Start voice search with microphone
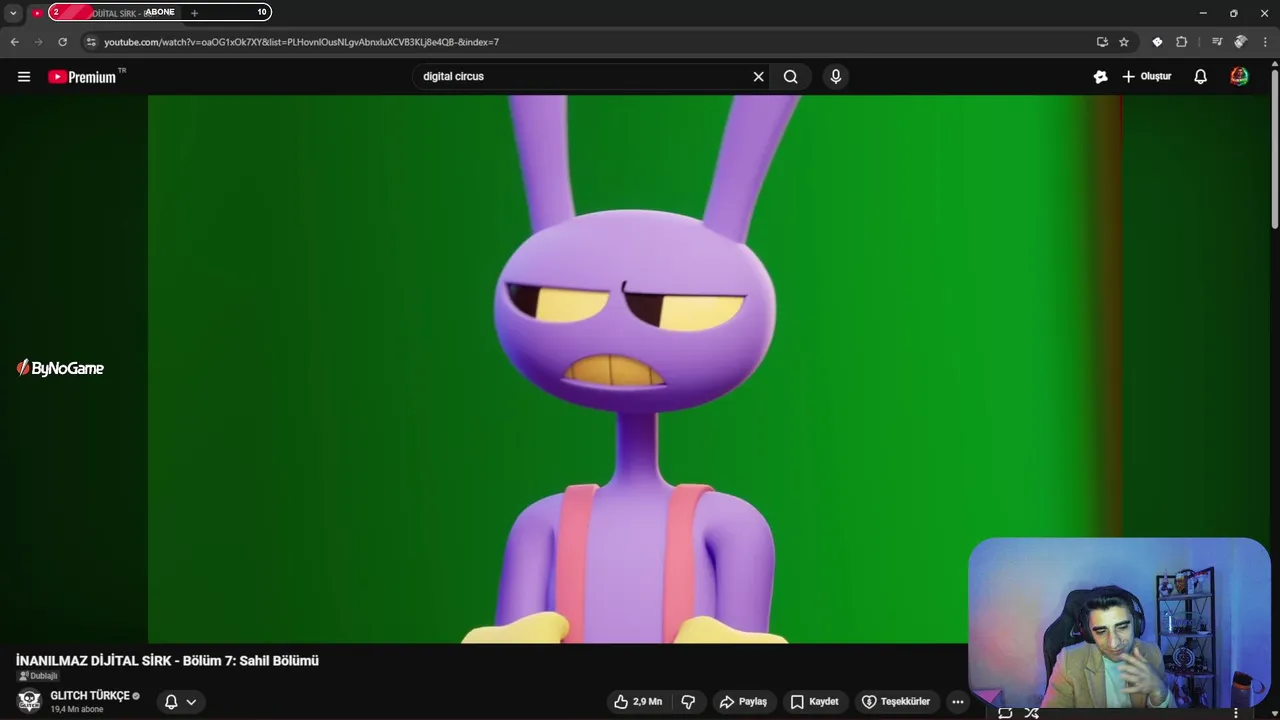This screenshot has width=1280, height=720. click(836, 77)
